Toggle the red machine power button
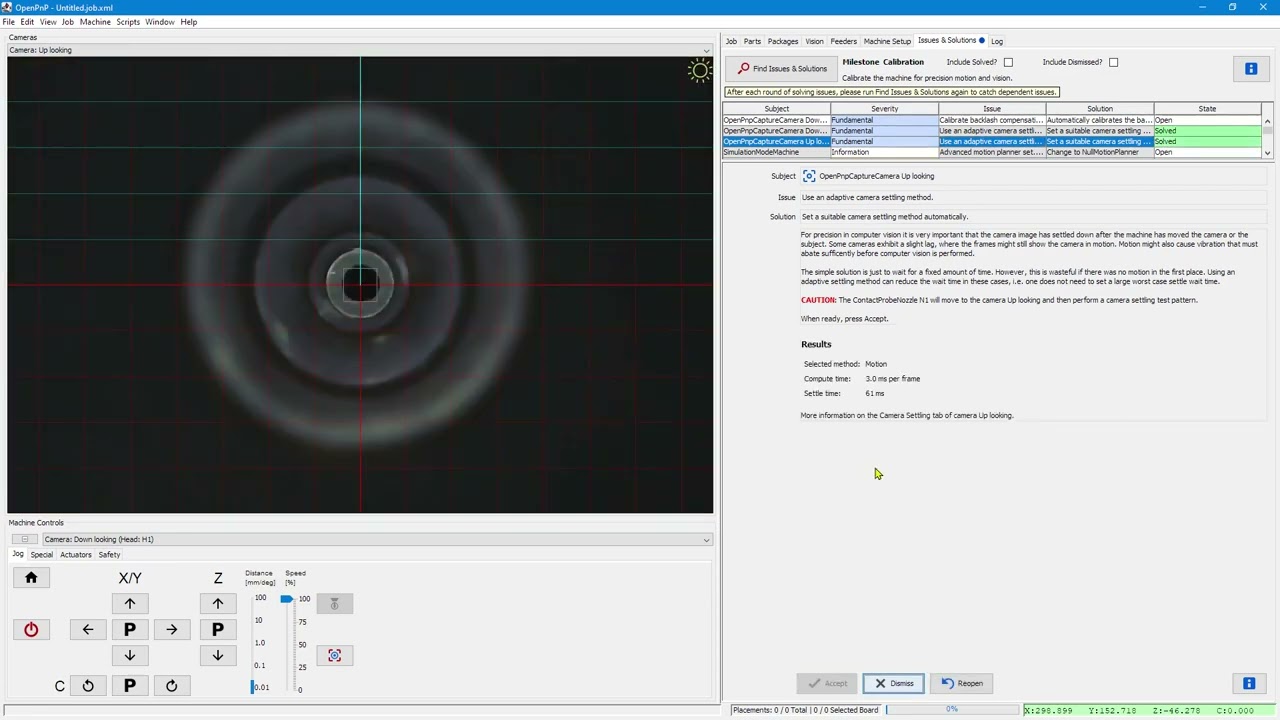1280x720 pixels. coord(31,630)
